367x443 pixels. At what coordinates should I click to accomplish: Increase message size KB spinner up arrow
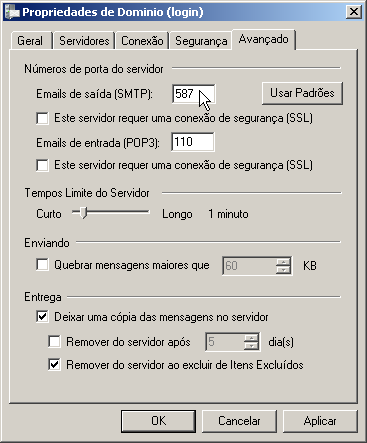tap(283, 262)
